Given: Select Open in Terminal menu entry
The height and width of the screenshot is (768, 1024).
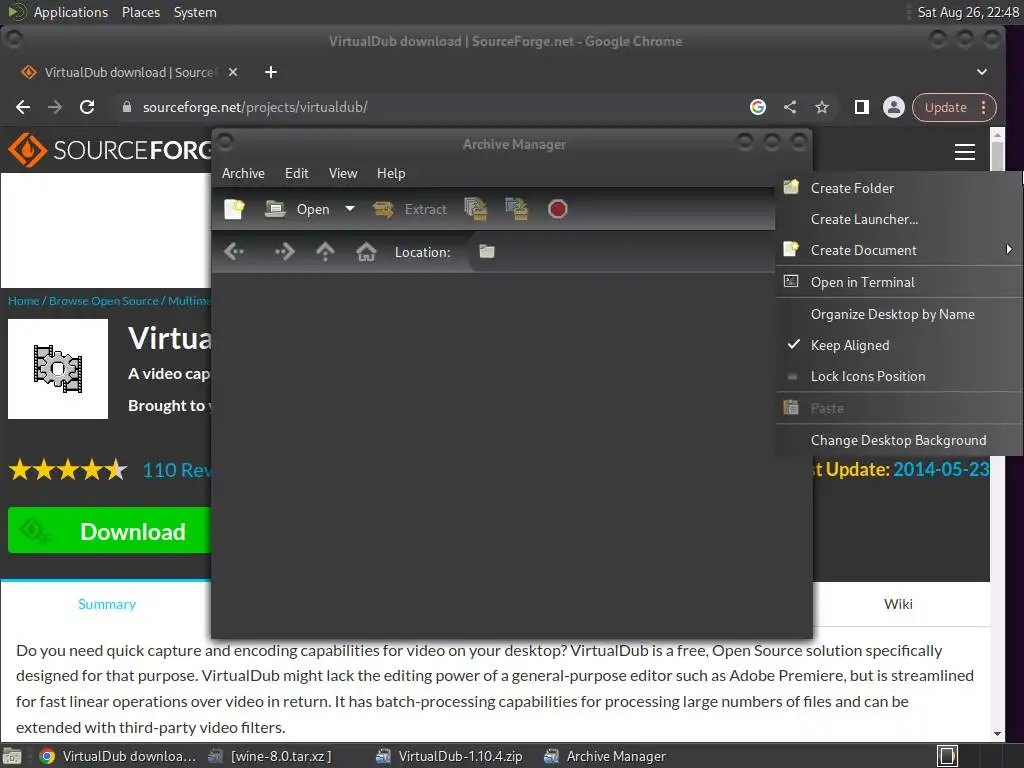Looking at the screenshot, I should click(x=899, y=282).
